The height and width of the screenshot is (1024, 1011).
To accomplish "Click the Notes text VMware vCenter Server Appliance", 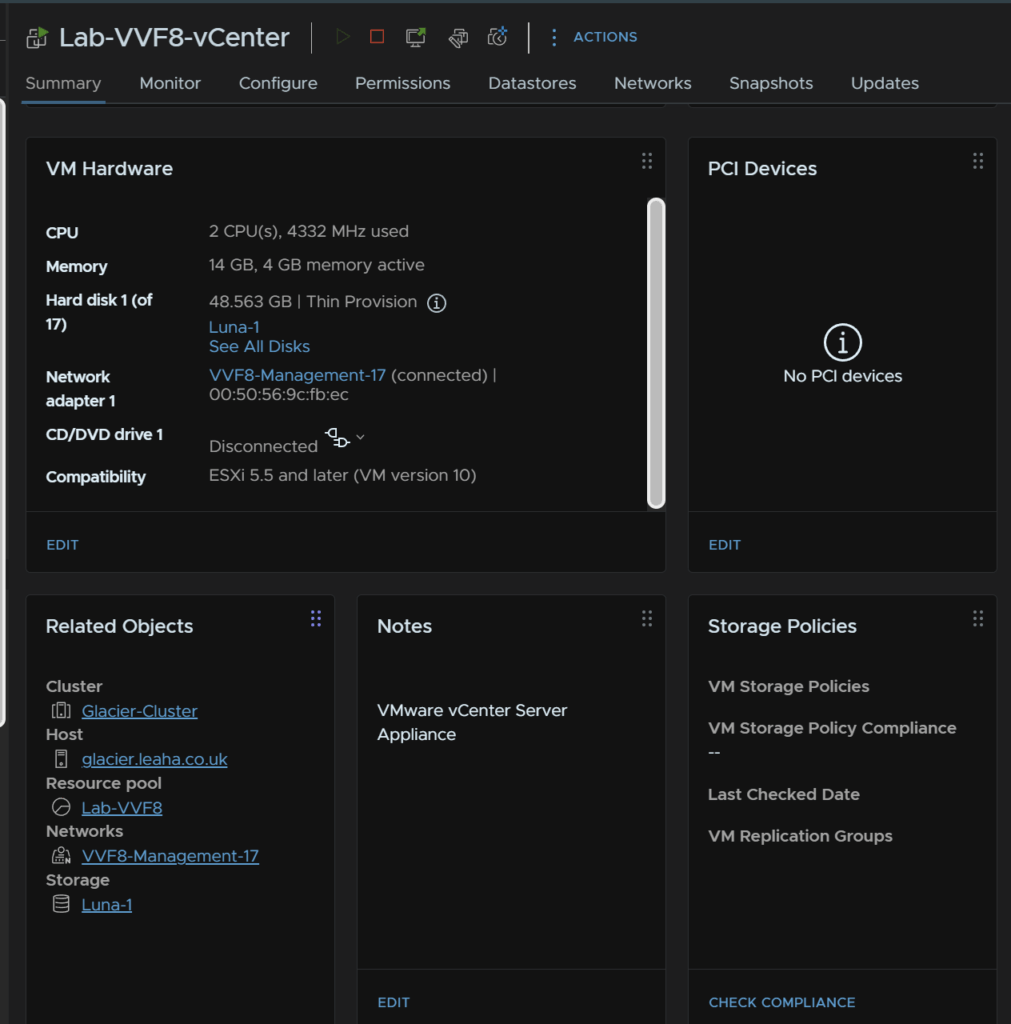I will click(472, 722).
